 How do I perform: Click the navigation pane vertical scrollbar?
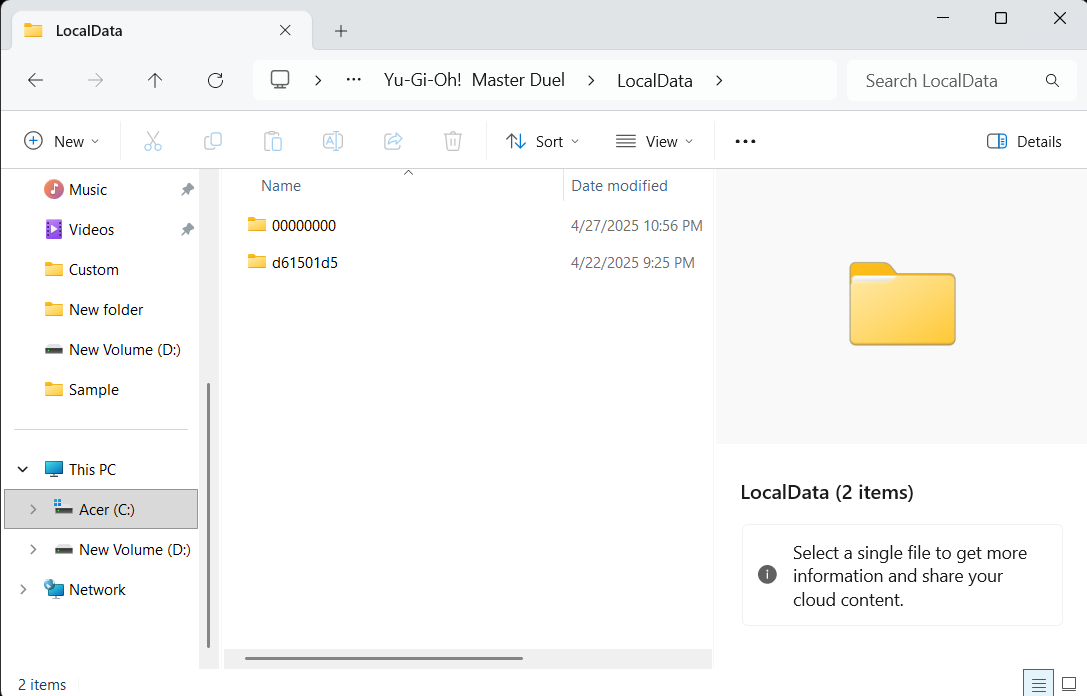coord(208,515)
